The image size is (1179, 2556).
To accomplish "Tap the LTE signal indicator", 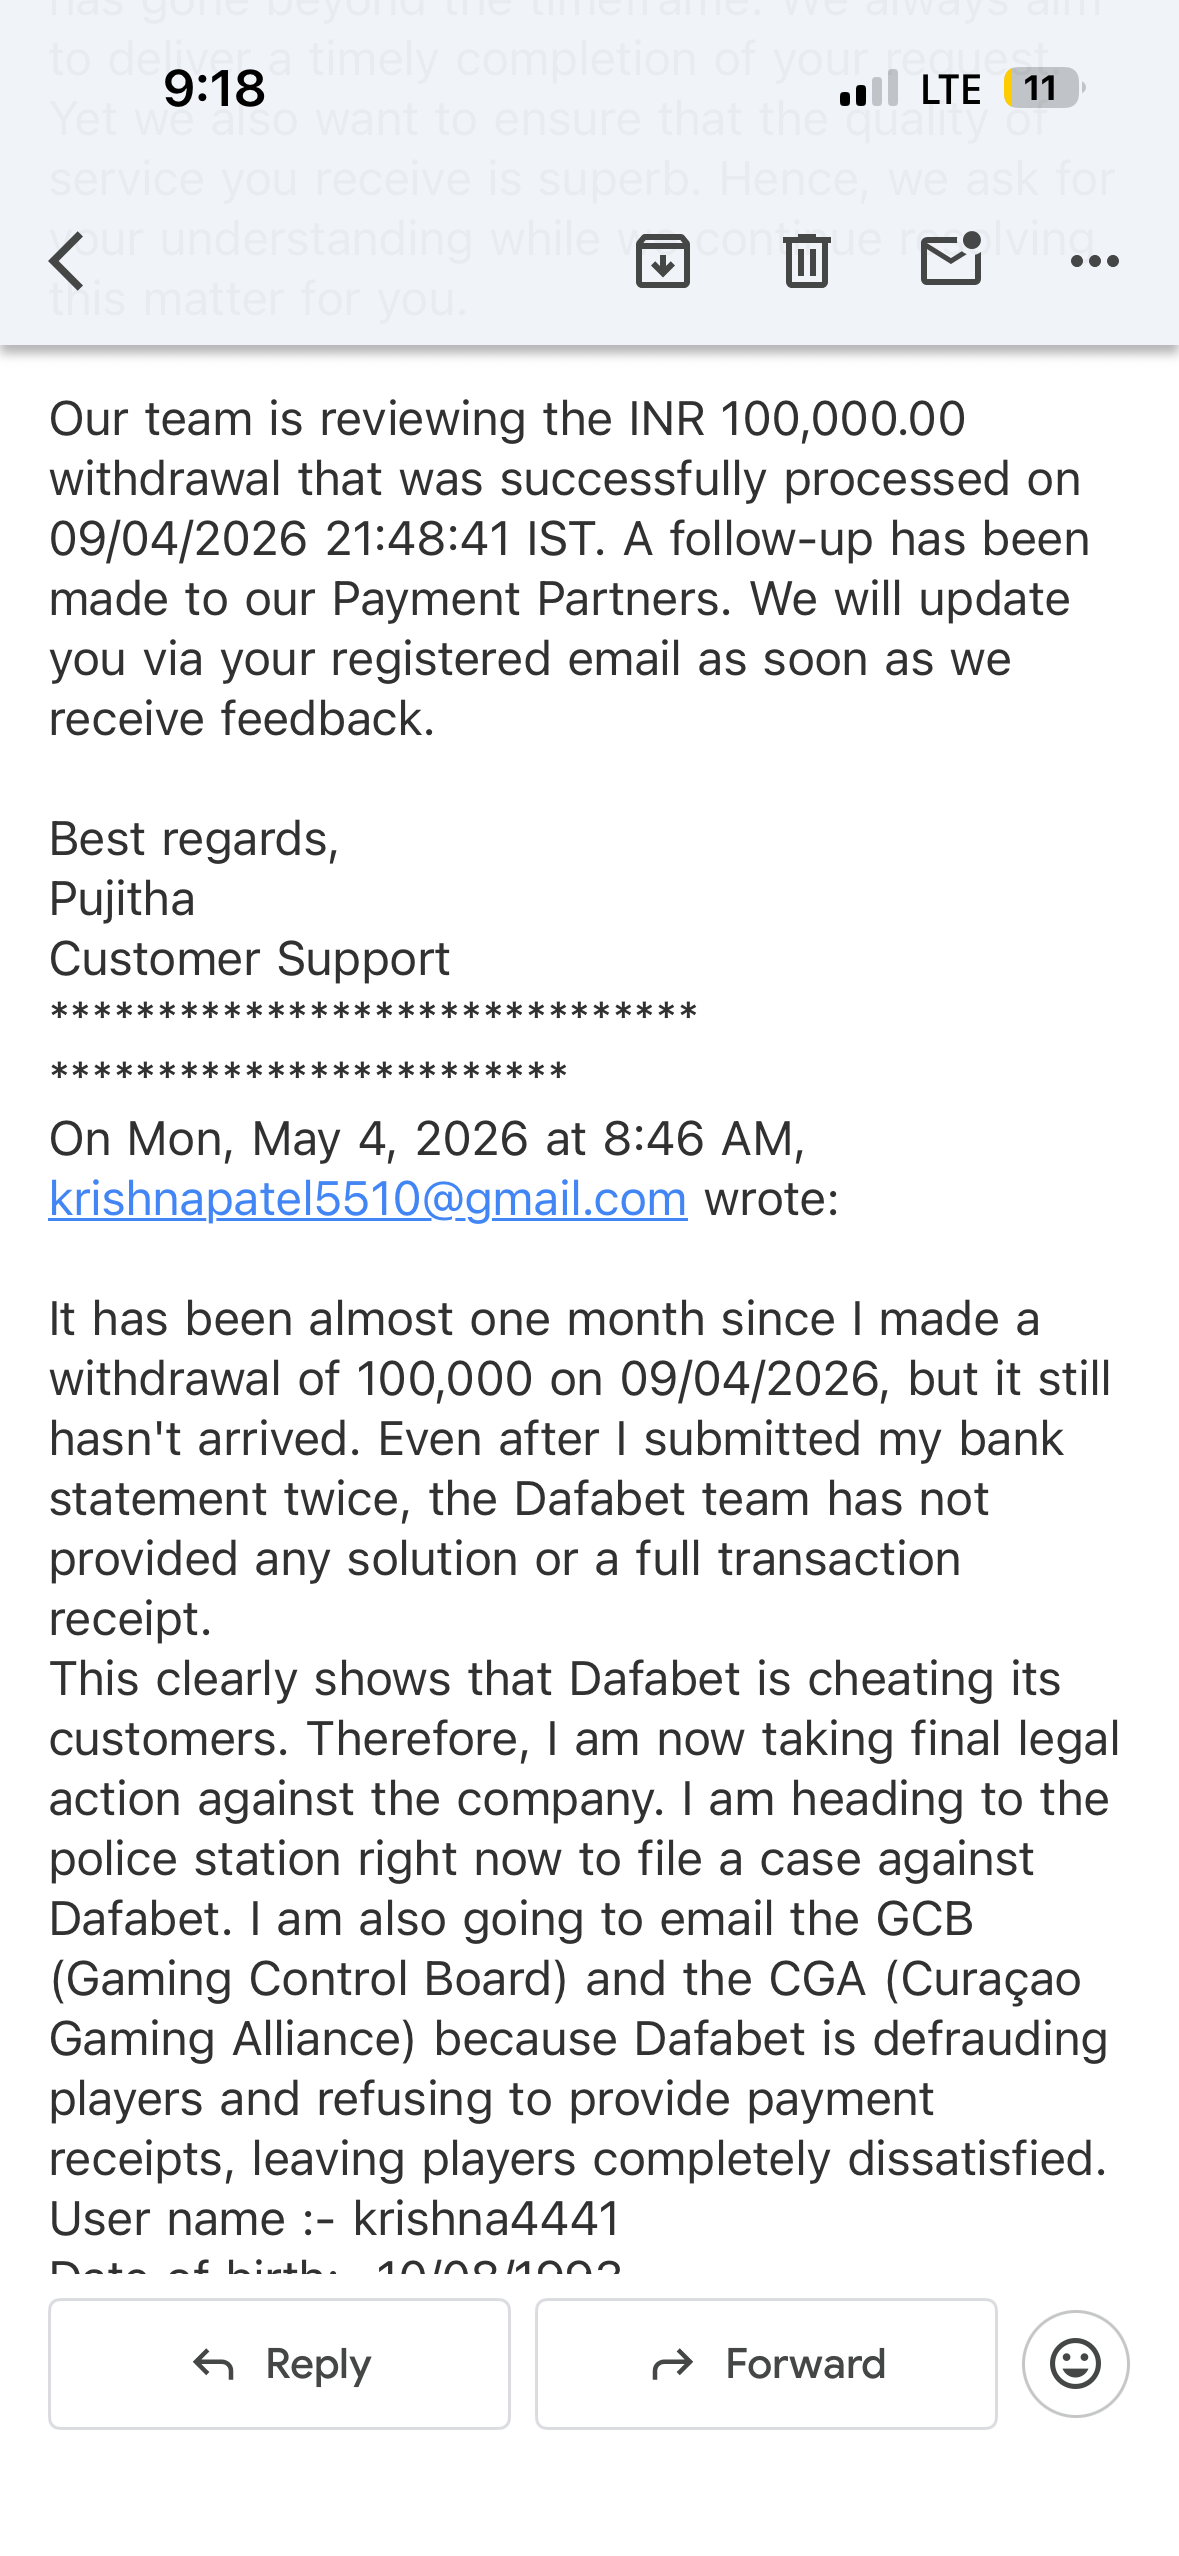I will pos(950,89).
